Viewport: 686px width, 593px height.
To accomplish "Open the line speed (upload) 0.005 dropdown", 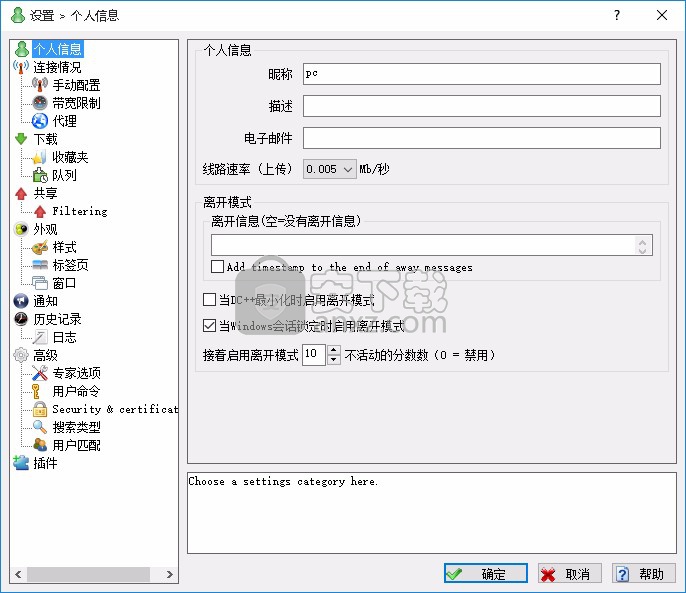I will point(329,169).
